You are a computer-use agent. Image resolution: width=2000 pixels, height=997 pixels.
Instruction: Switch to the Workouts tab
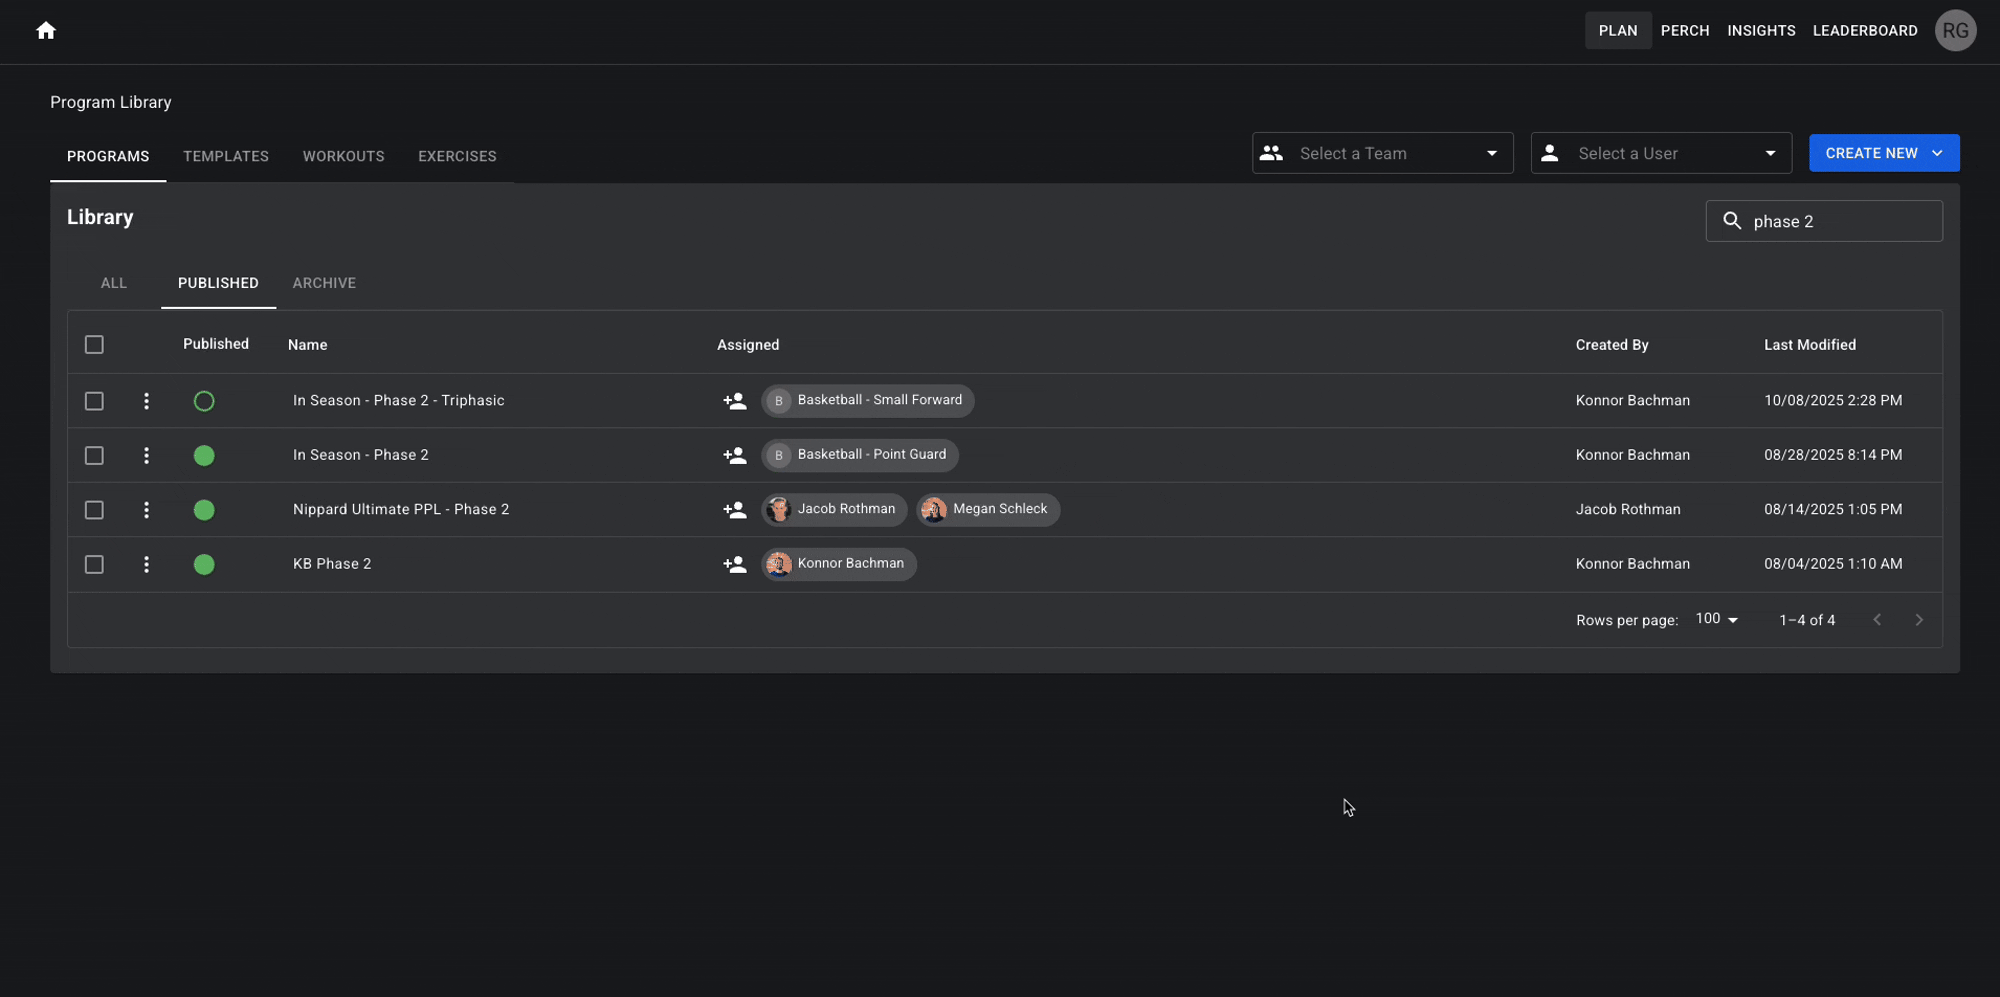click(343, 156)
